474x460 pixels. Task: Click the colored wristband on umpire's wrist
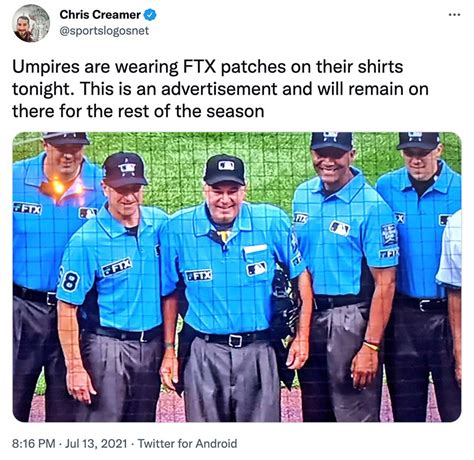(x=371, y=345)
